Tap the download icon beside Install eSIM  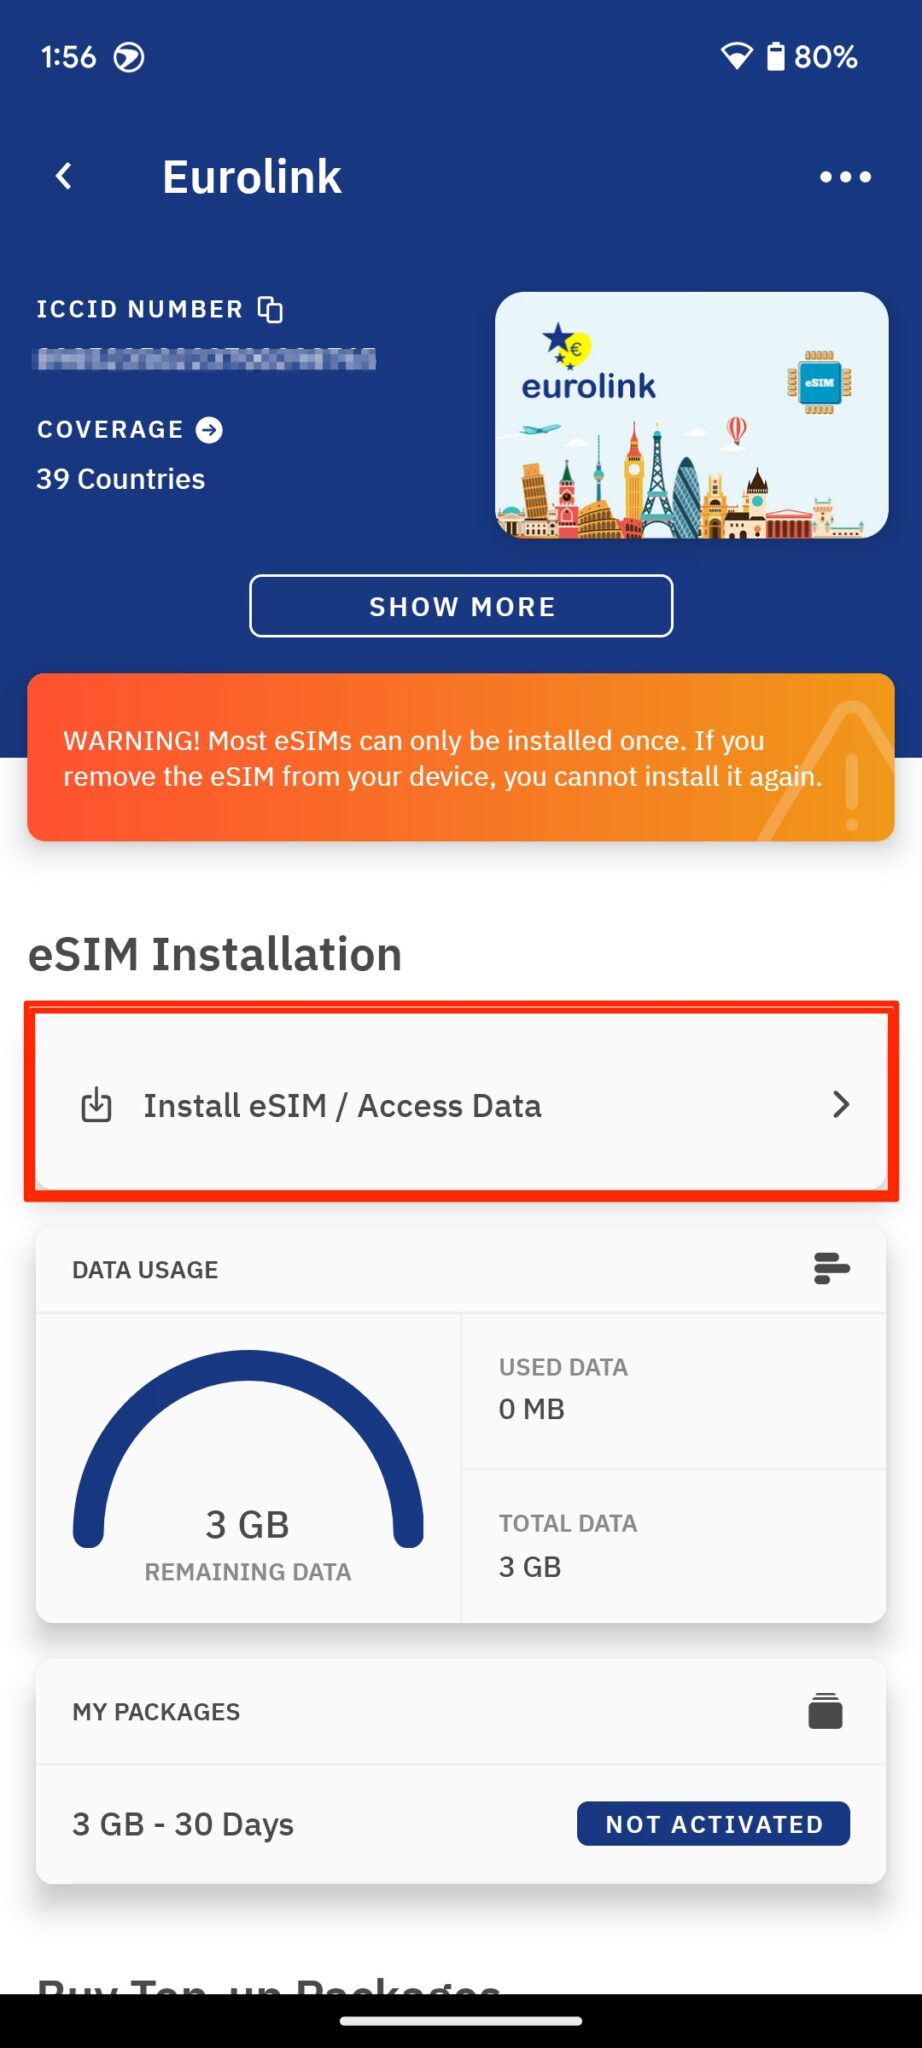[95, 1105]
